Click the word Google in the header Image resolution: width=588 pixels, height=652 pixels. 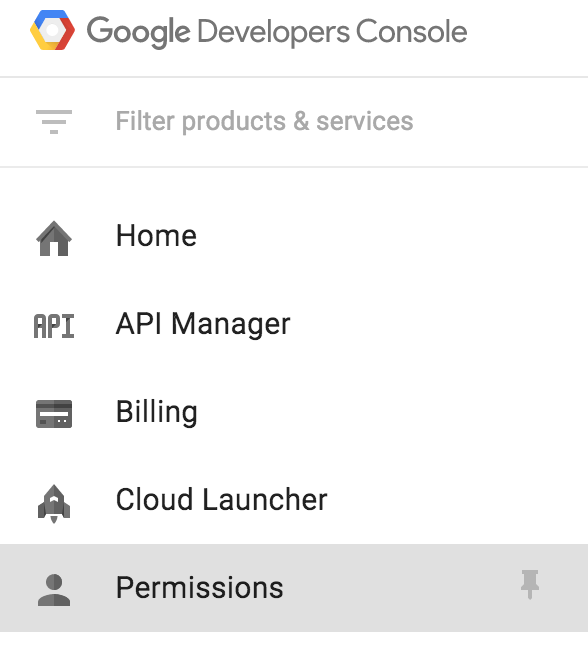coord(138,32)
